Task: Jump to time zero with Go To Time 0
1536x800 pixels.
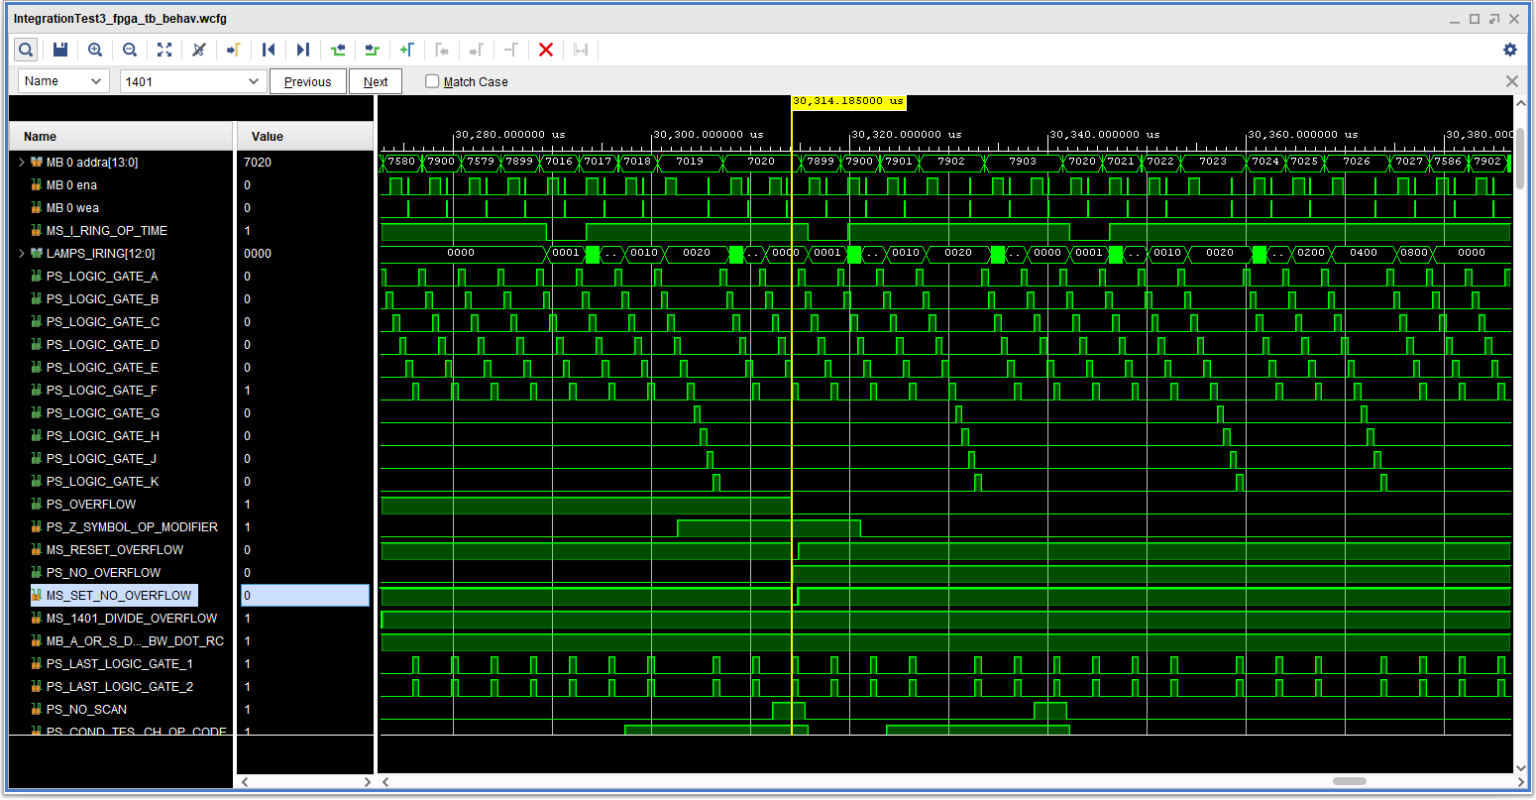Action: coord(268,49)
